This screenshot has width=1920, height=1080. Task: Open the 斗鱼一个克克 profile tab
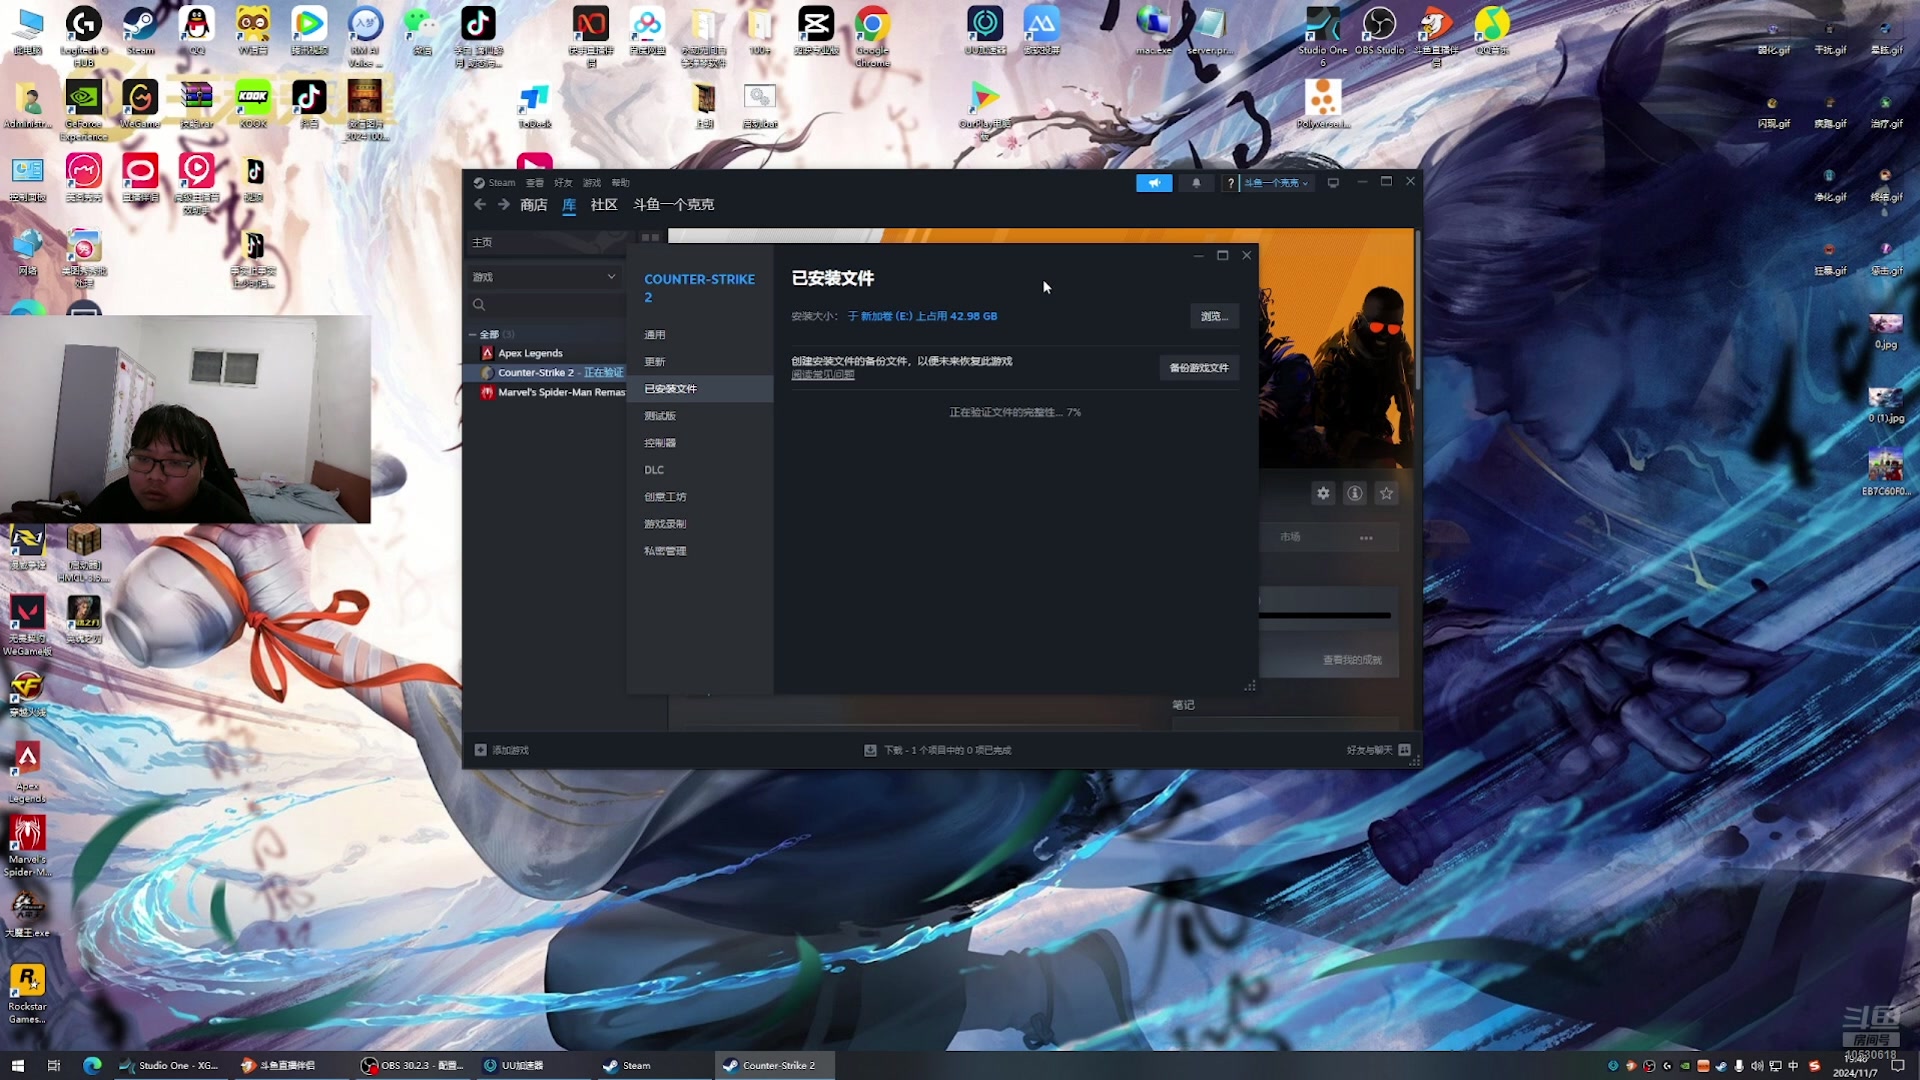pos(673,204)
